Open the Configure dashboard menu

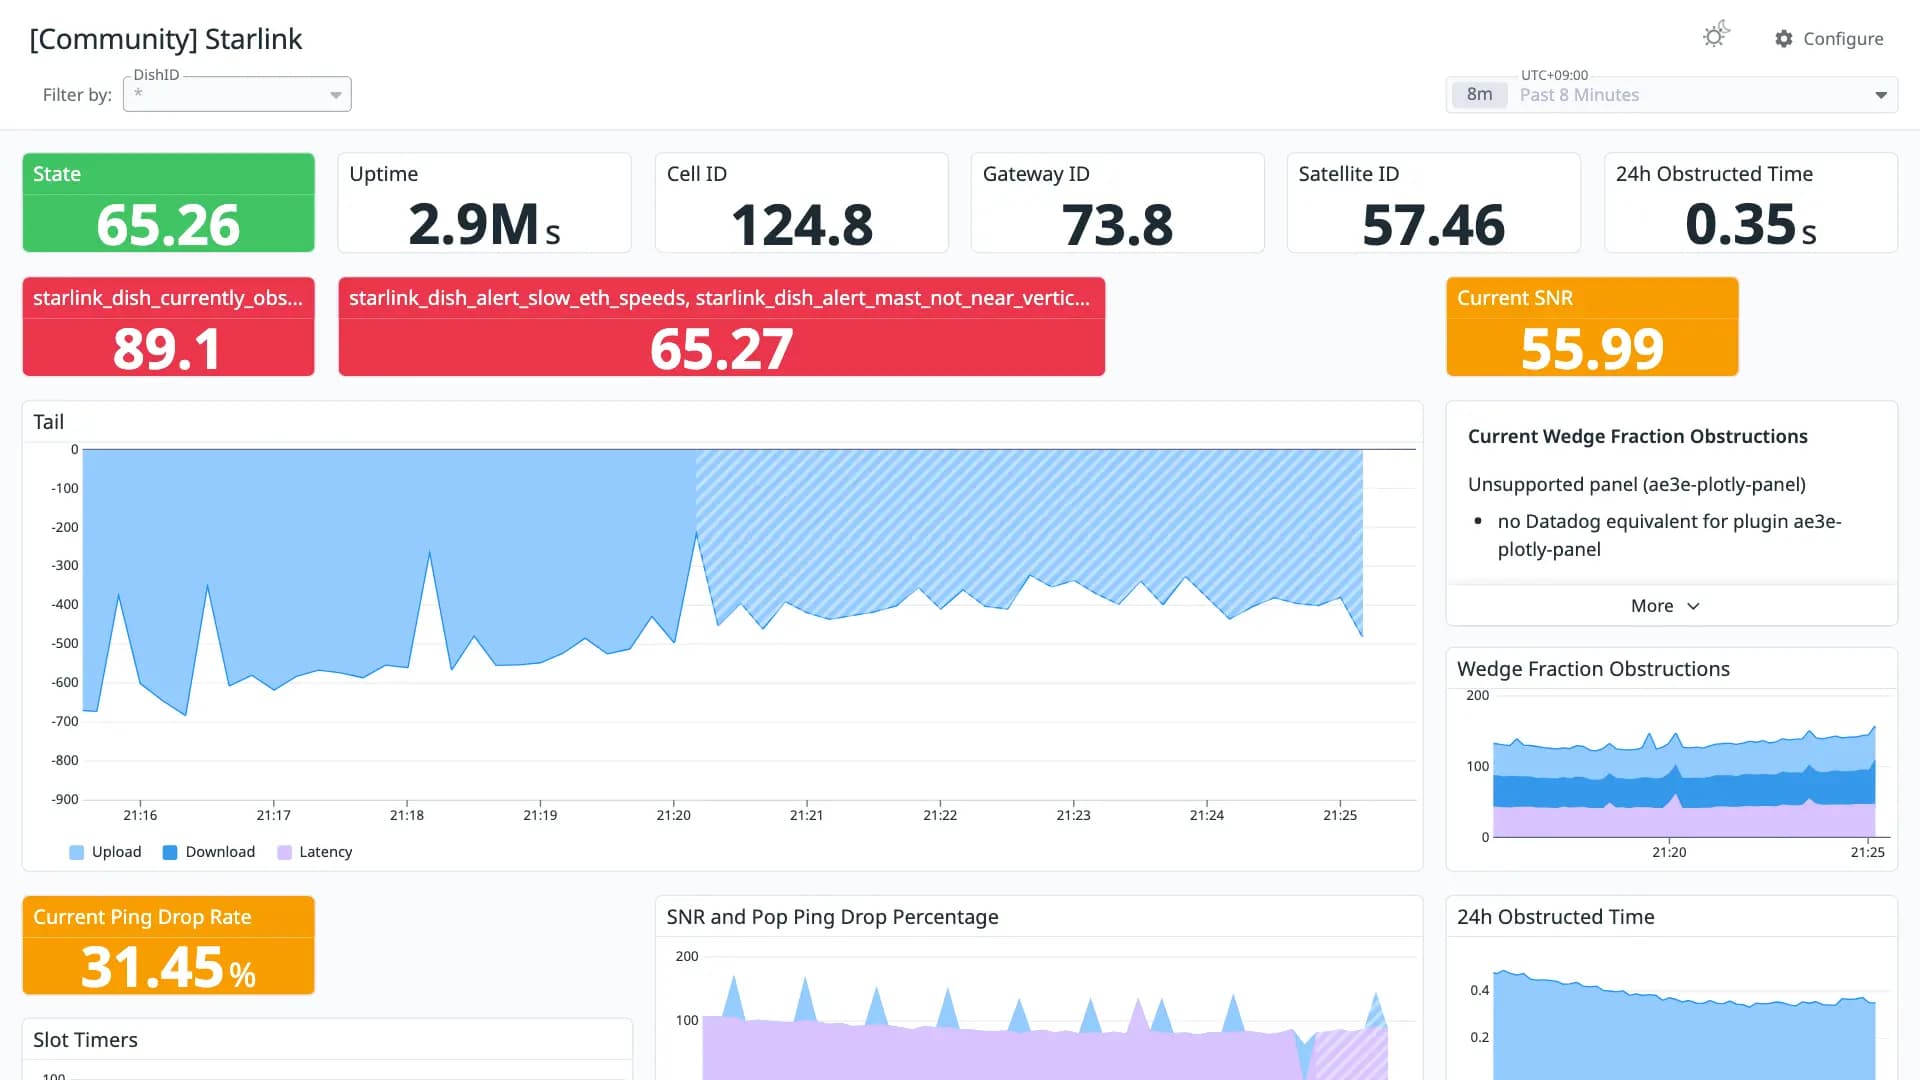[x=1829, y=39]
